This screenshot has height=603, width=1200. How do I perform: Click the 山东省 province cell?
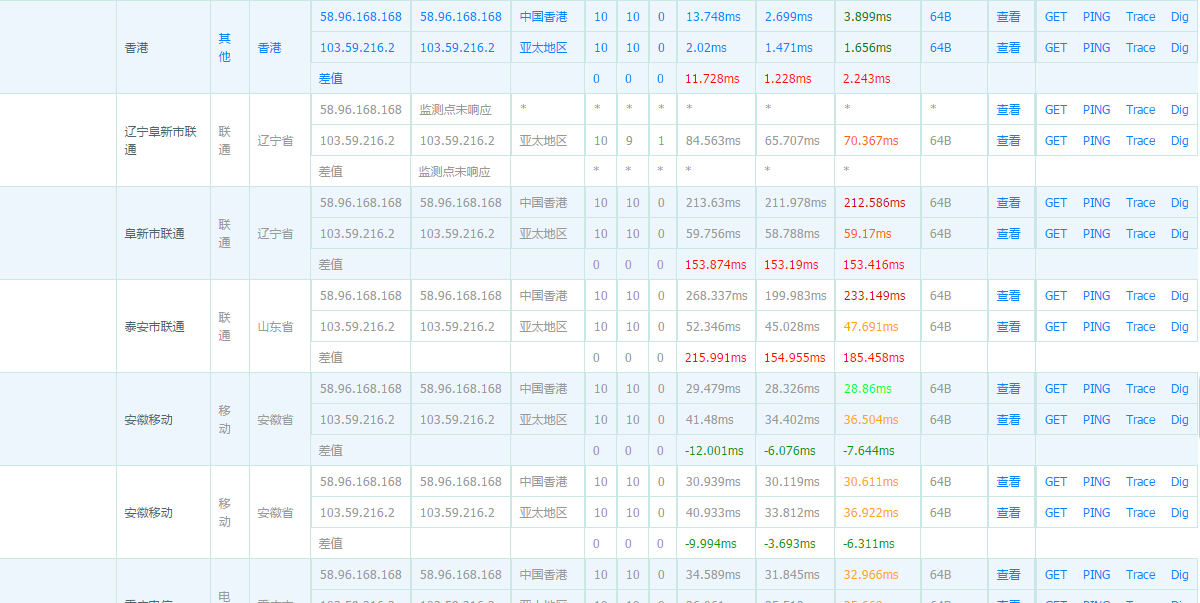point(276,327)
